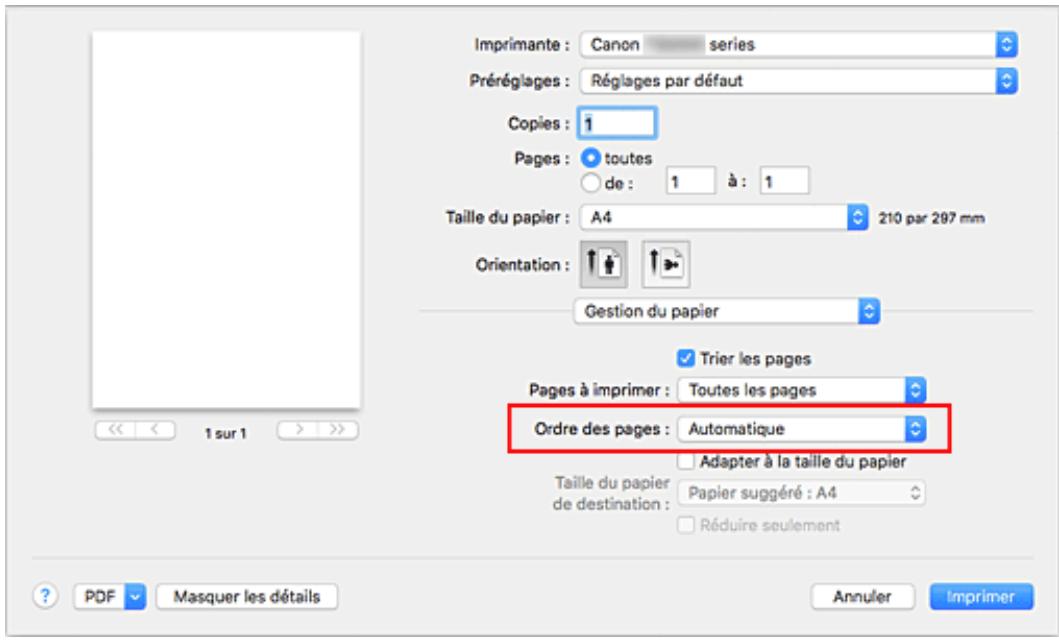The width and height of the screenshot is (1059, 640).
Task: Click the page range end field after 'à'
Action: click(x=785, y=182)
